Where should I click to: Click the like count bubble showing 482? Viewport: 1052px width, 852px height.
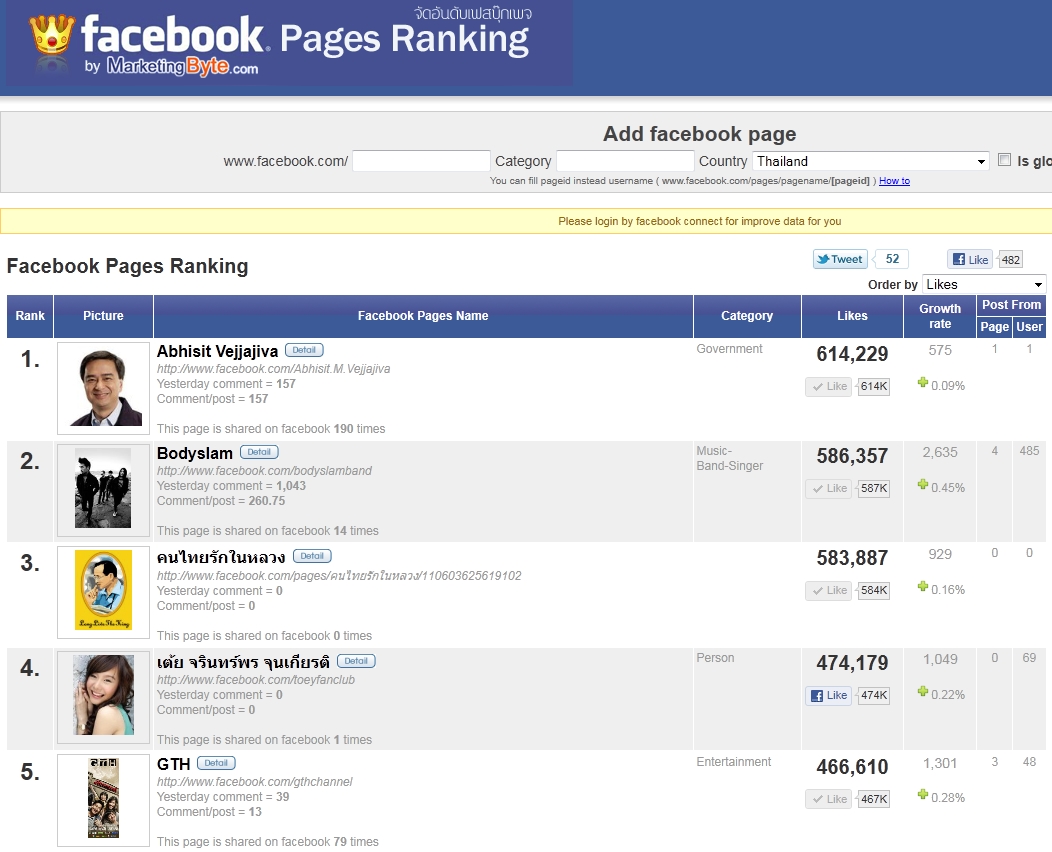1010,260
